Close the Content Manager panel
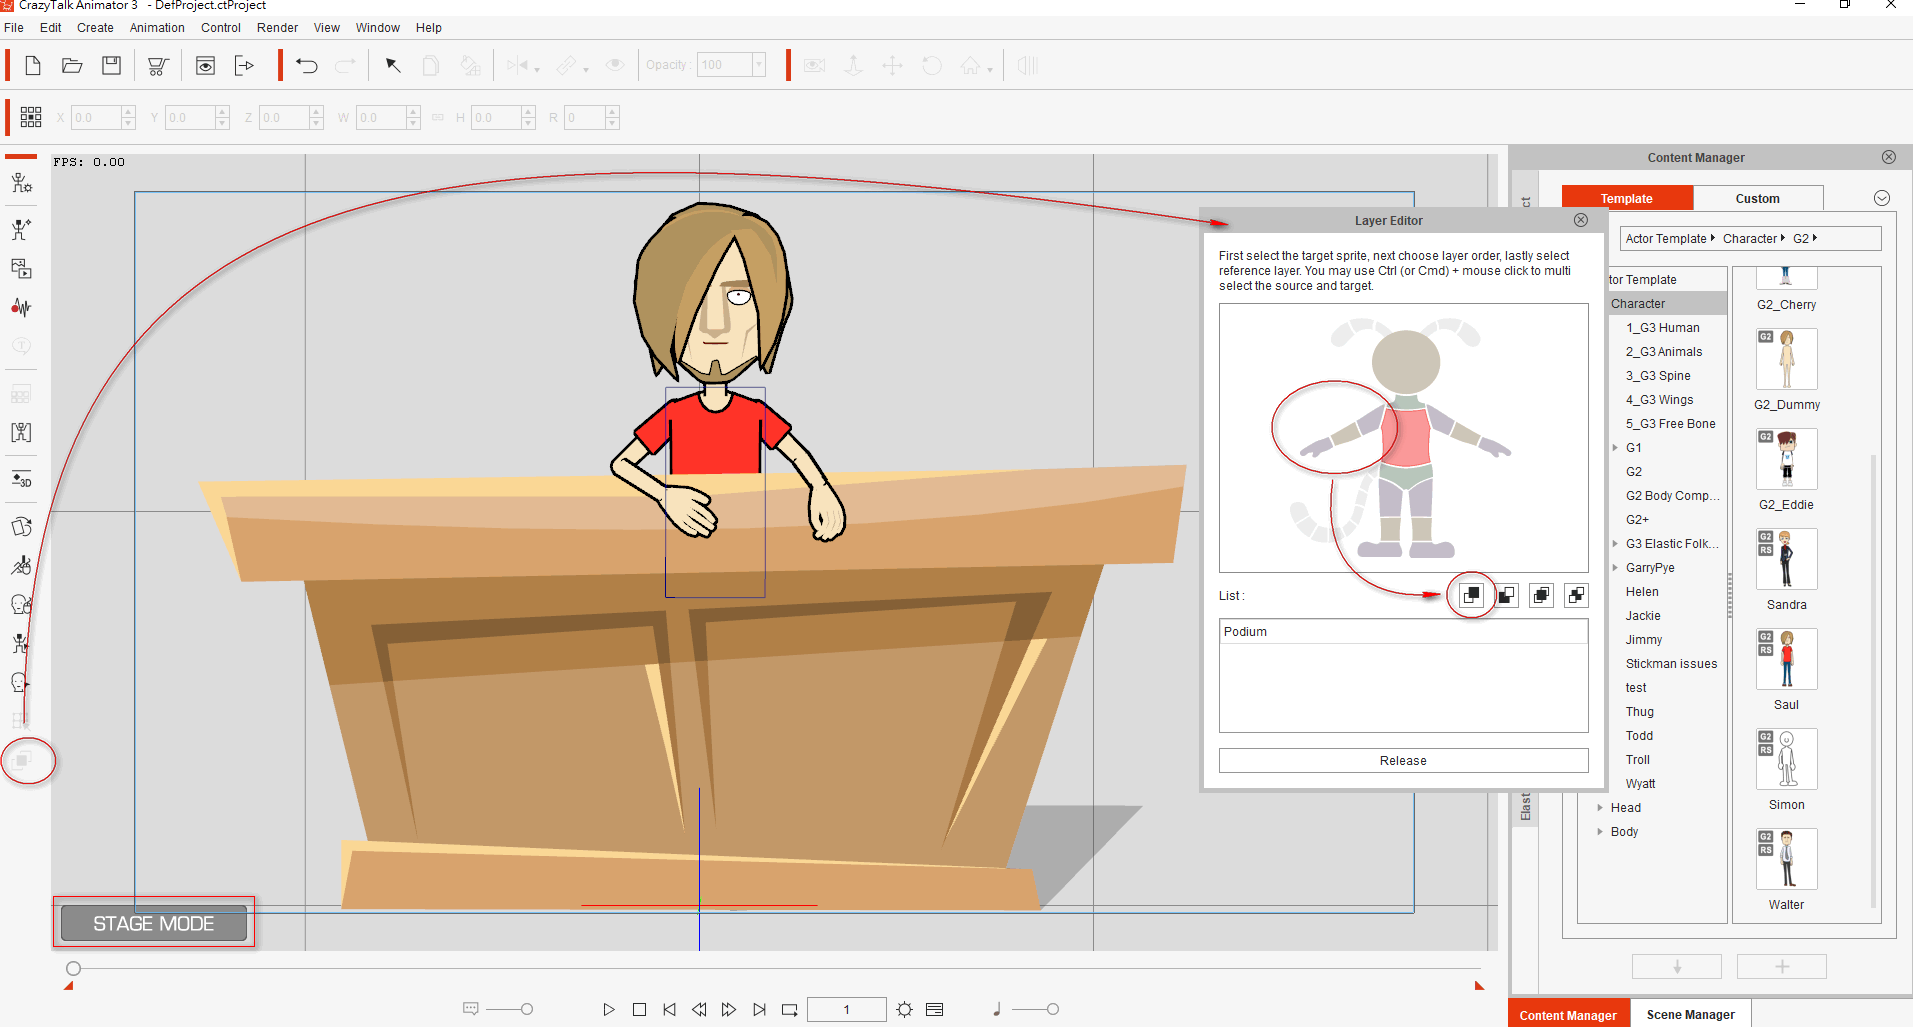 [1889, 157]
